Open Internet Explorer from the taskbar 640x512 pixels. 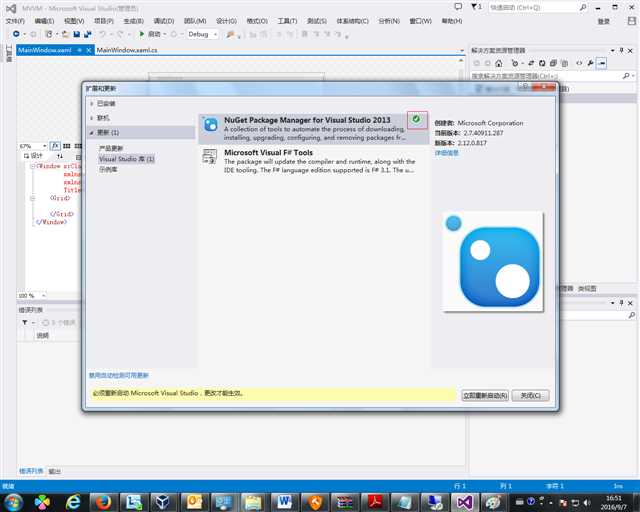point(73,502)
